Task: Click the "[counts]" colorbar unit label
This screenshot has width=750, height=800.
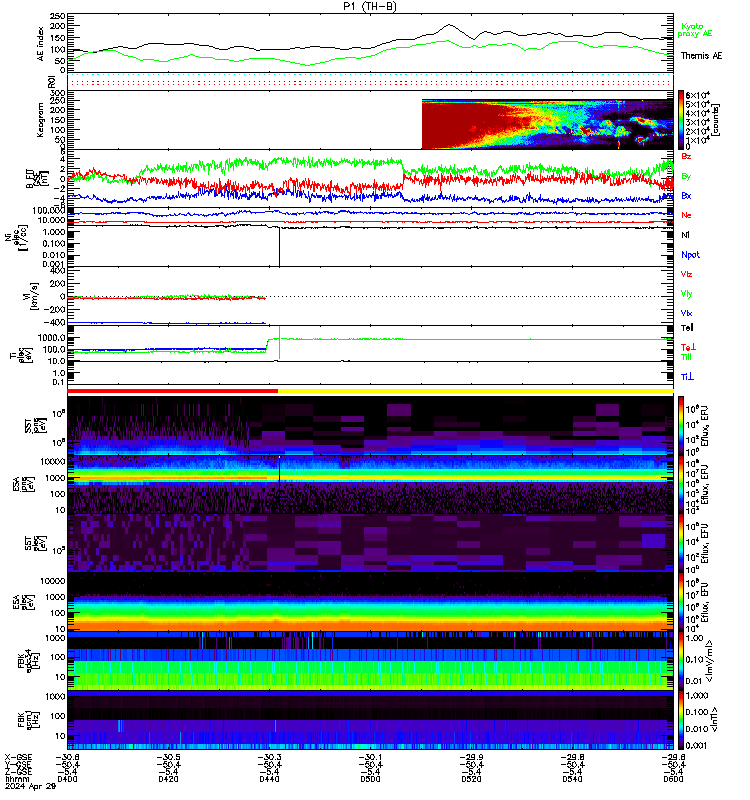Action: coord(716,120)
